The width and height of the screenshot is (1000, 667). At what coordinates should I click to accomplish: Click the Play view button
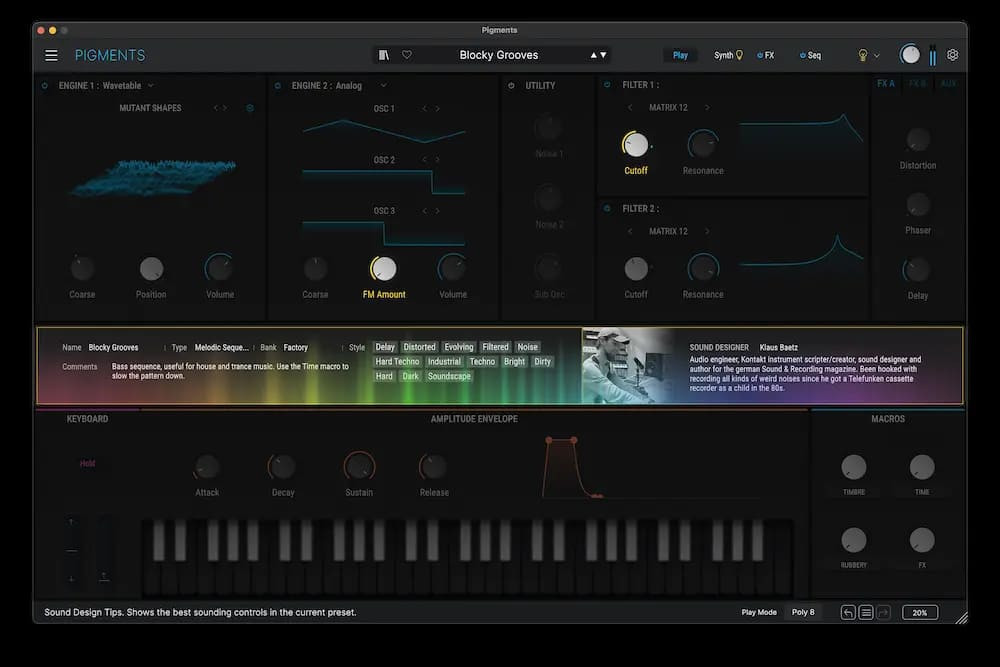[x=680, y=56]
